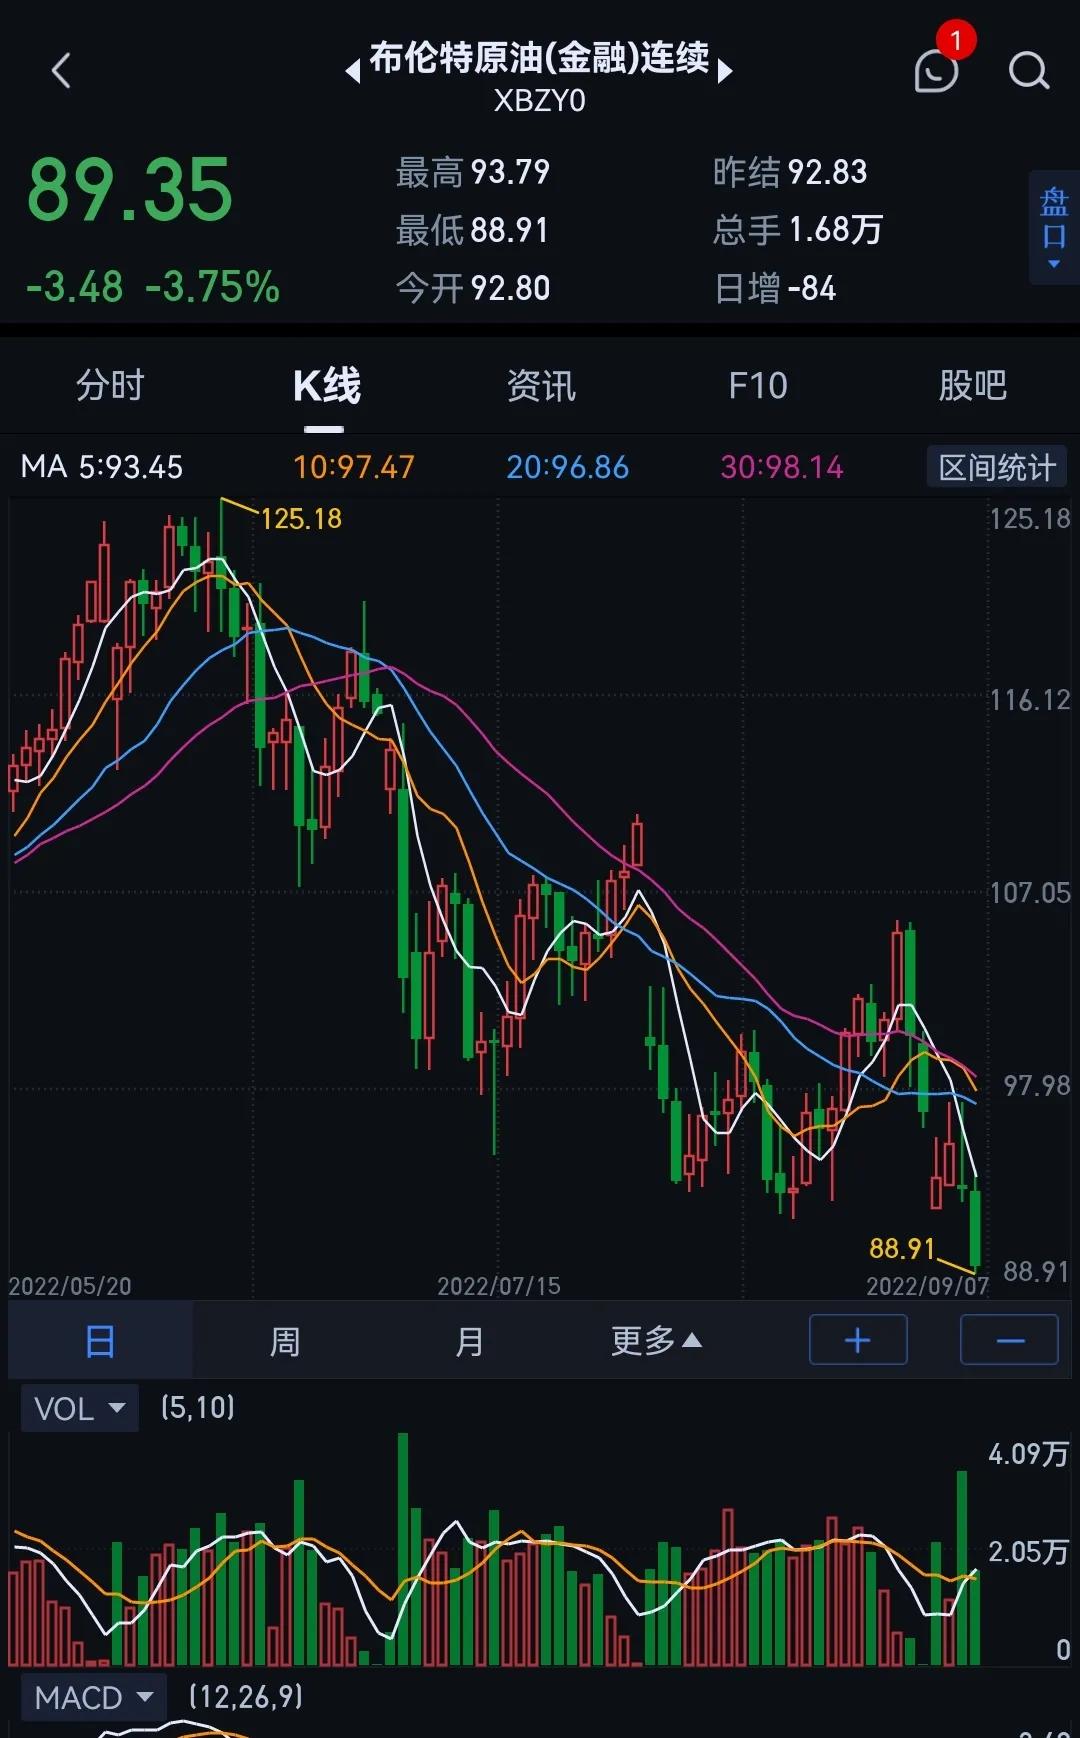Go to previous contract with left triangle
This screenshot has width=1080, height=1738.
click(x=352, y=72)
